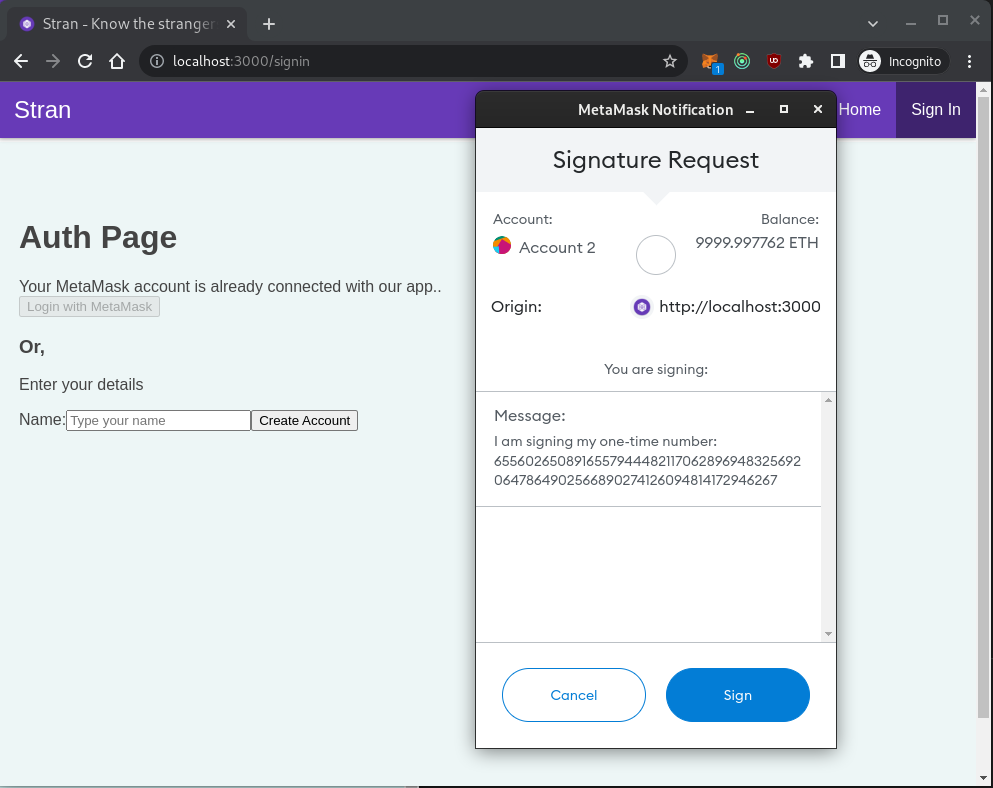Click the one-time number message text
Image resolution: width=993 pixels, height=788 pixels.
click(x=647, y=461)
